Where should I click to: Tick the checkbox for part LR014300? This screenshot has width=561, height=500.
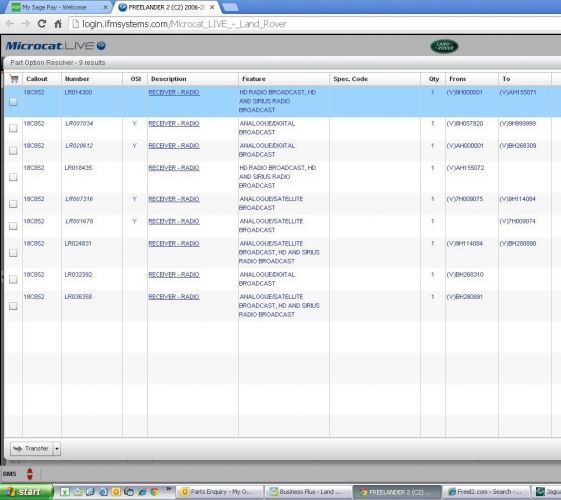tap(13, 102)
